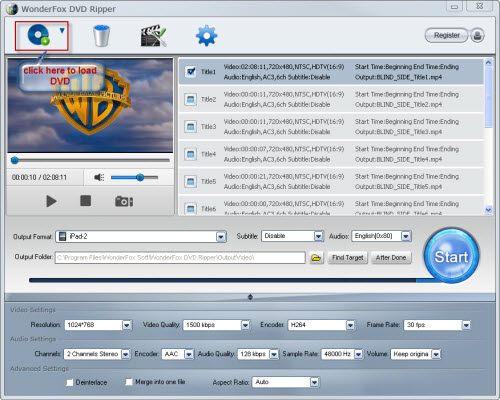Click the Output Folder path field
The width and height of the screenshot is (500, 400).
tap(180, 258)
